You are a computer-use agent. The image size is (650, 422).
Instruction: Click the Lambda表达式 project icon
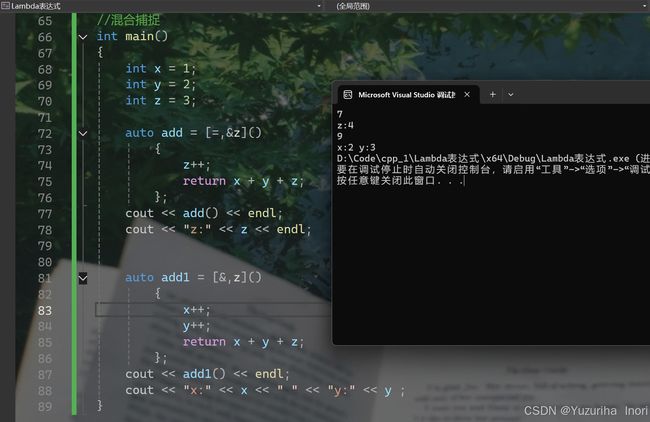click(x=5, y=6)
